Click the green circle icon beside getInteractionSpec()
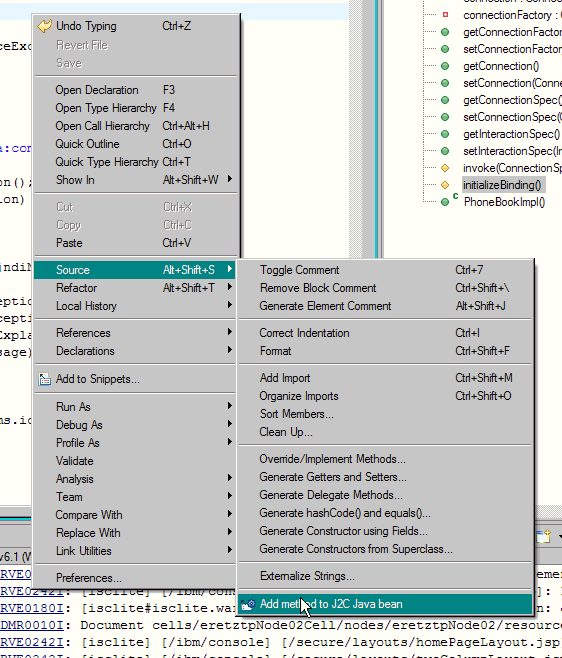Image resolution: width=562 pixels, height=658 pixels. pos(445,134)
